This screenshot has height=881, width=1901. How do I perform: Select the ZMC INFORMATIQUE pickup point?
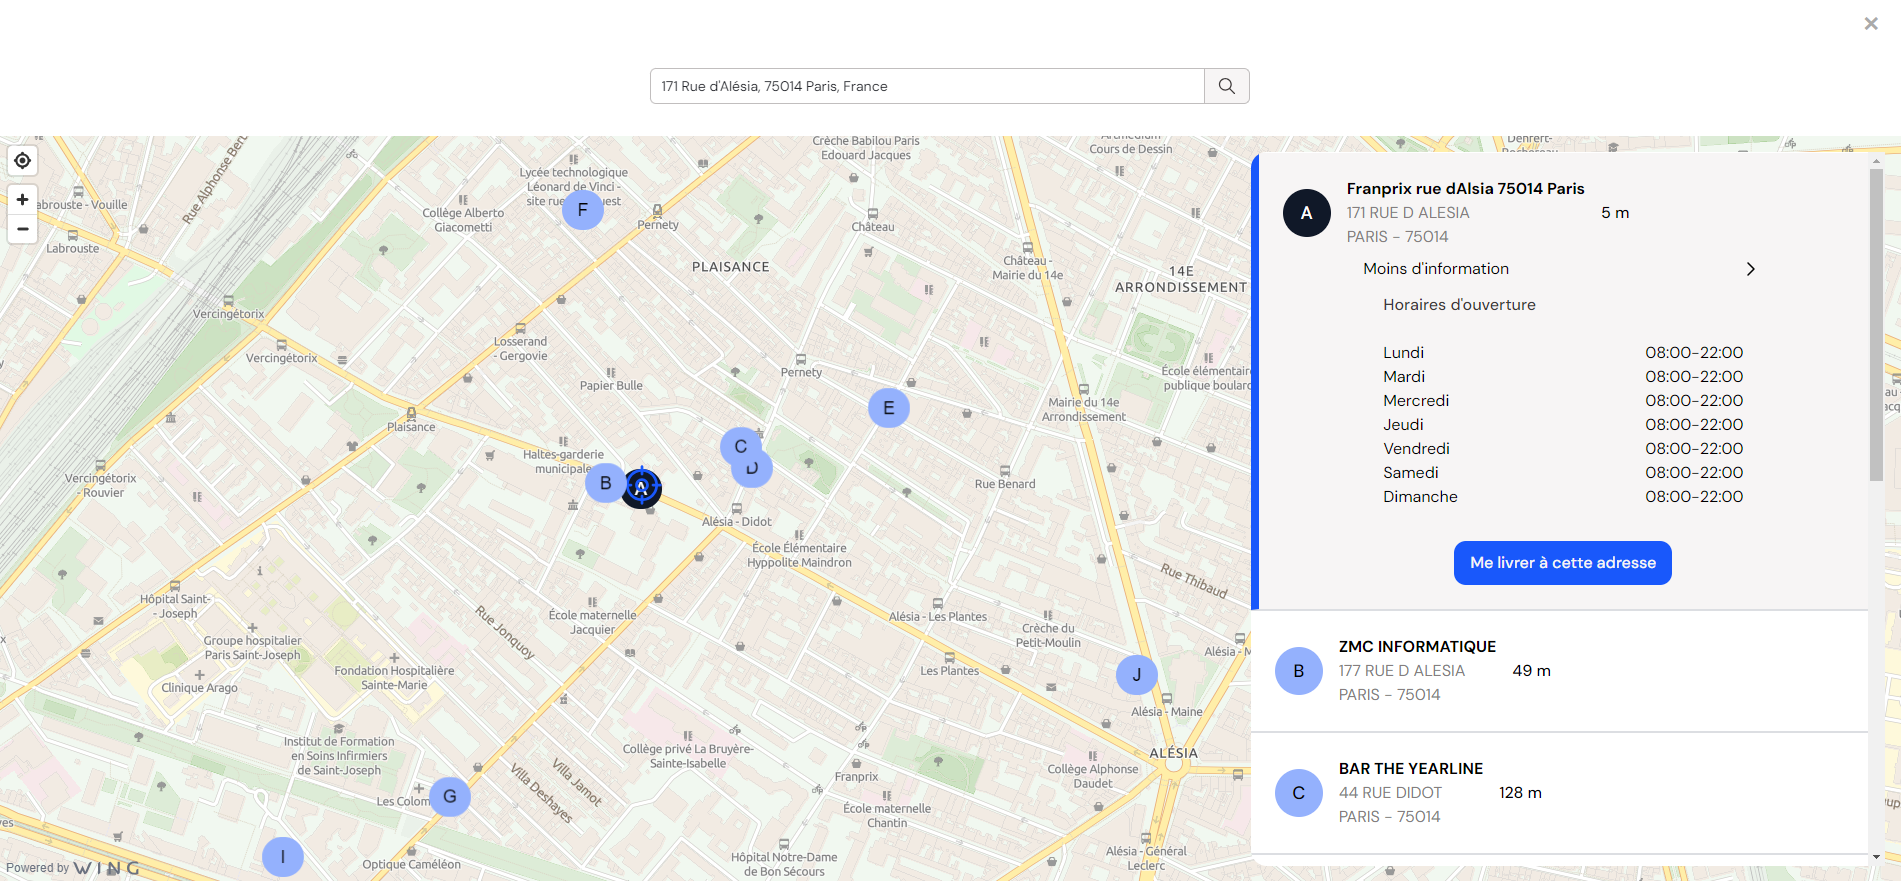(1560, 671)
